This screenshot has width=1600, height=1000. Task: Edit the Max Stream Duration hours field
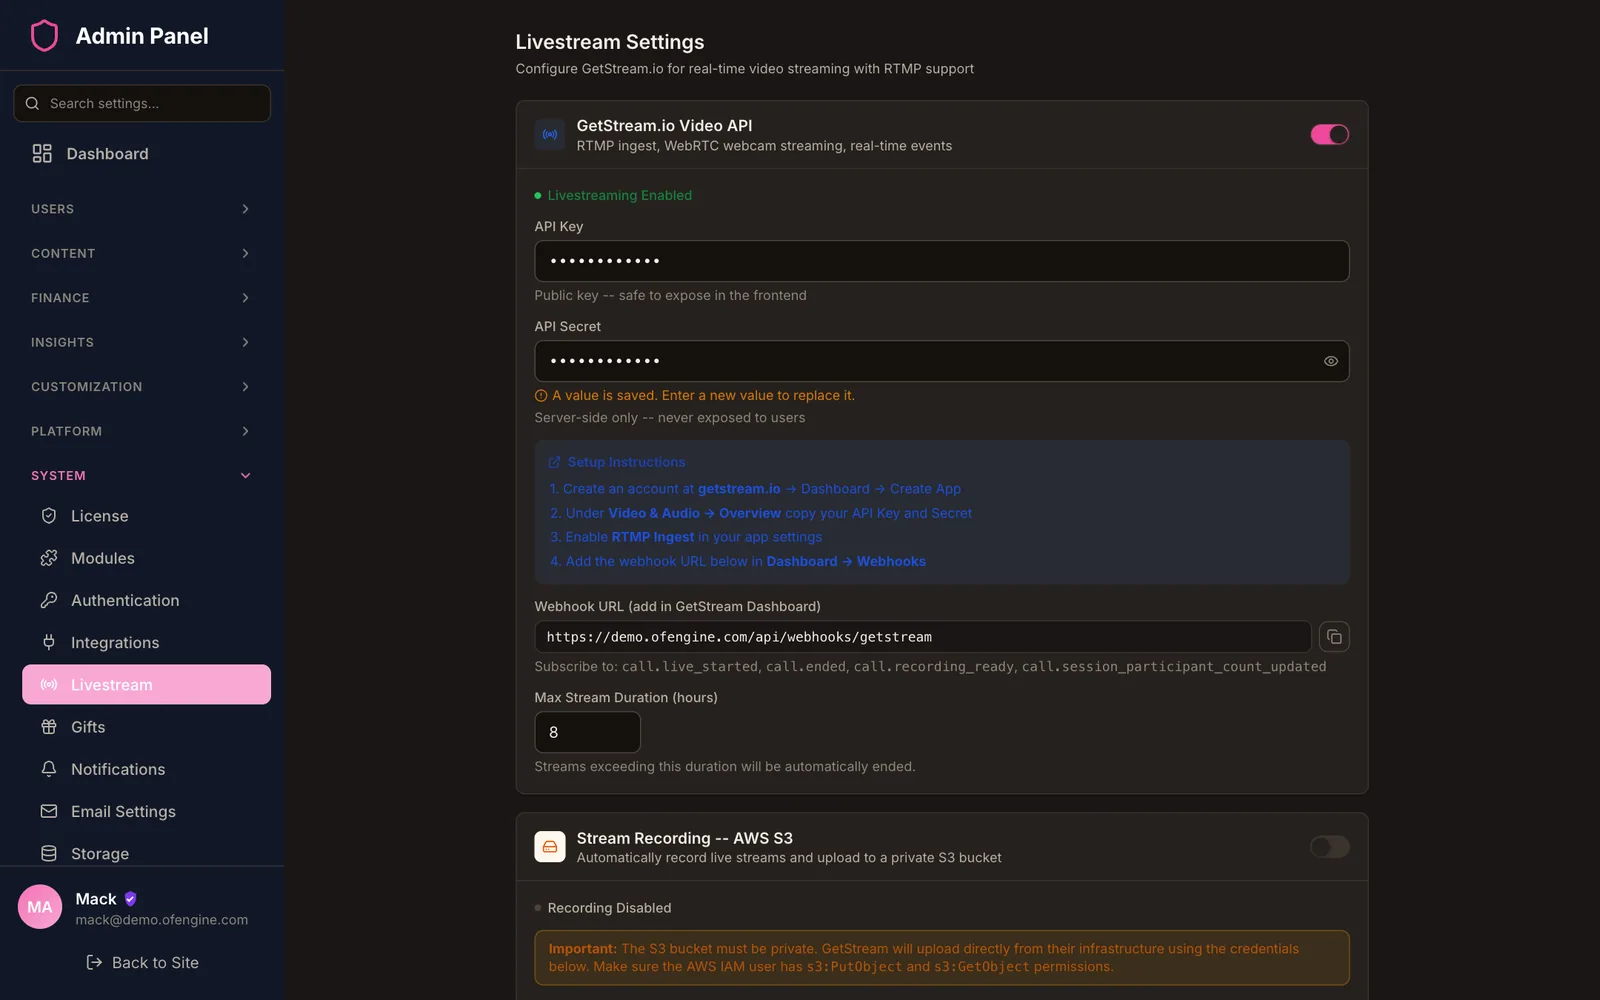[588, 732]
